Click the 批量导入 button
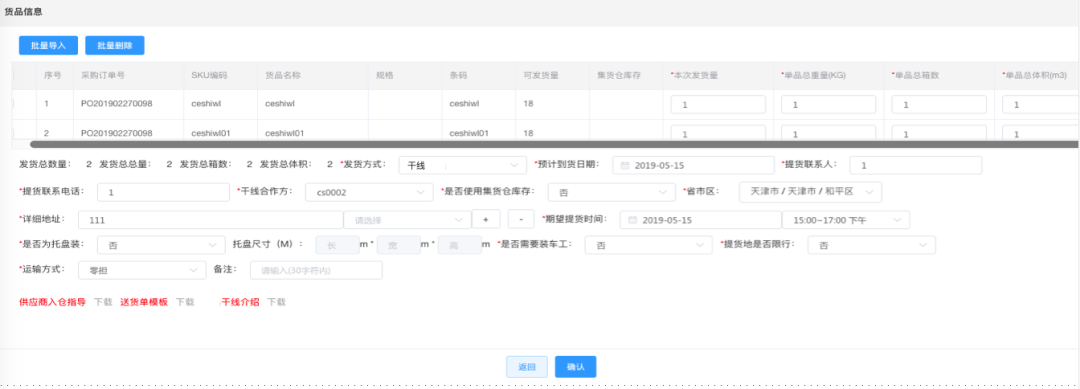This screenshot has height=389, width=1080. 48,45
